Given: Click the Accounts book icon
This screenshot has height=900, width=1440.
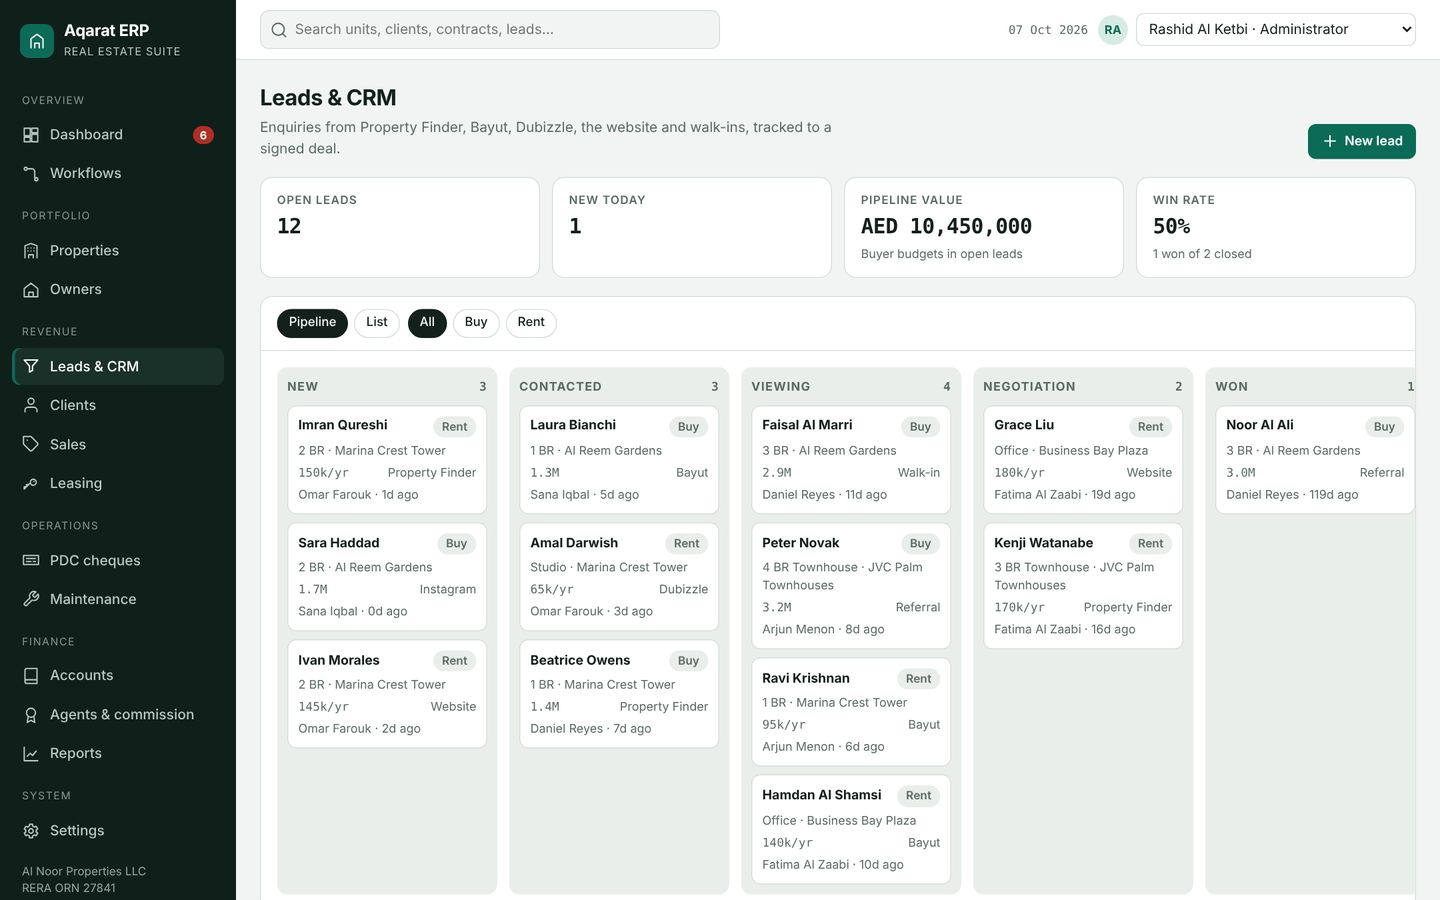Looking at the screenshot, I should [x=31, y=676].
